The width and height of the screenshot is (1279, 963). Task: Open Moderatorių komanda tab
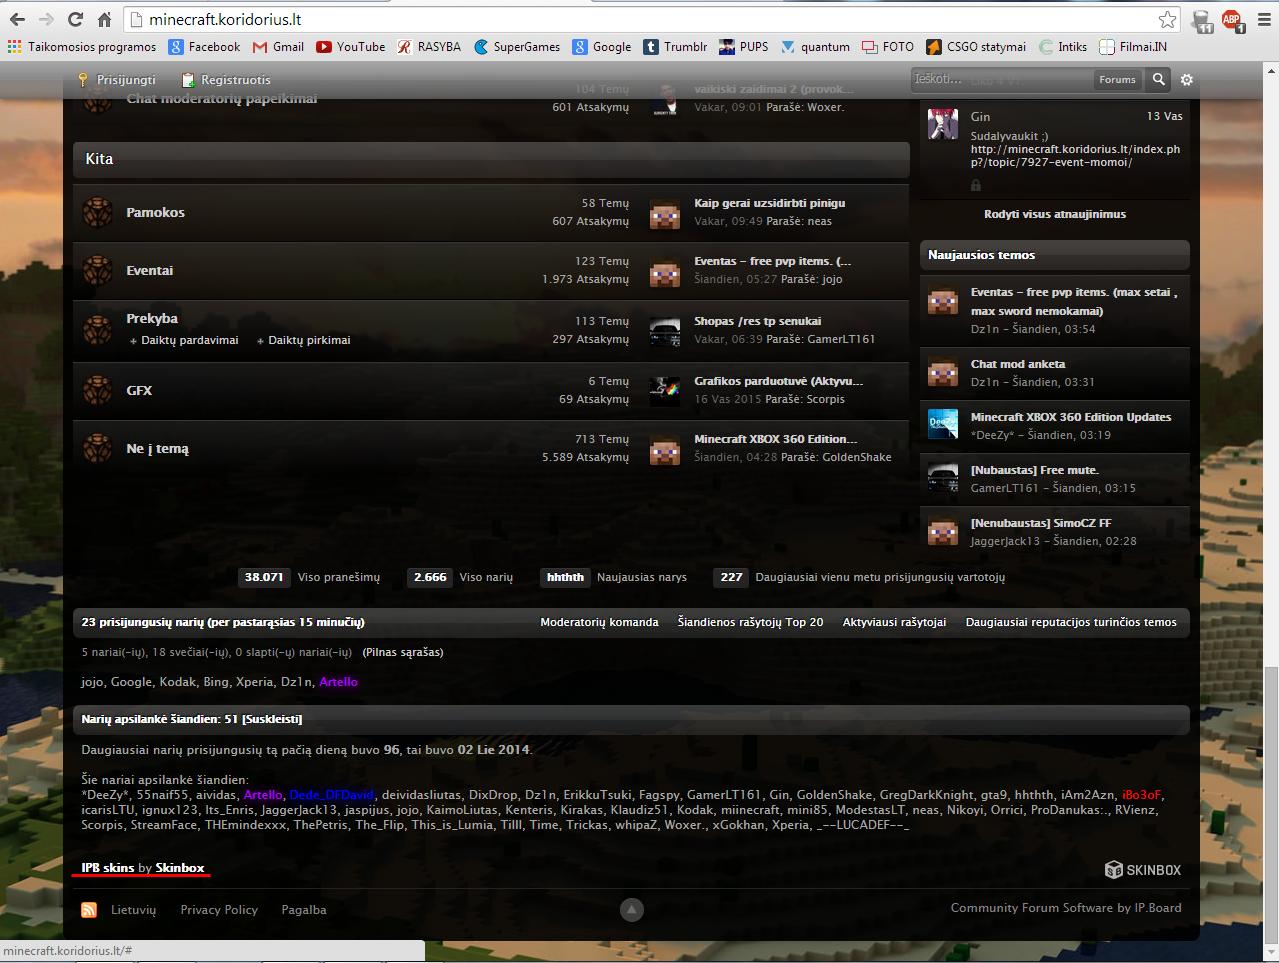tap(599, 622)
